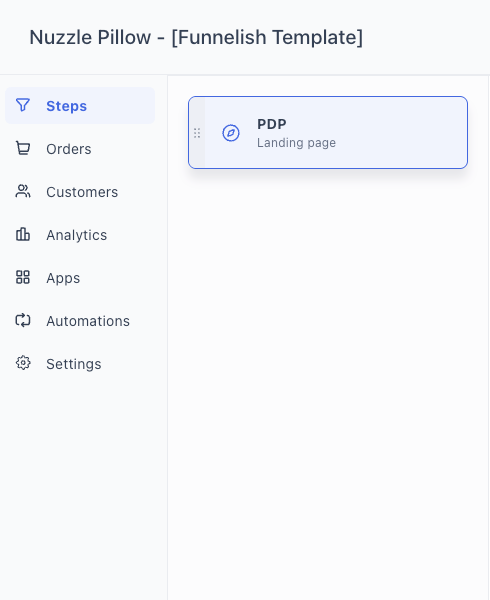Viewport: 490px width, 600px height.
Task: Open the Automations label in the sidebar
Action: click(88, 321)
